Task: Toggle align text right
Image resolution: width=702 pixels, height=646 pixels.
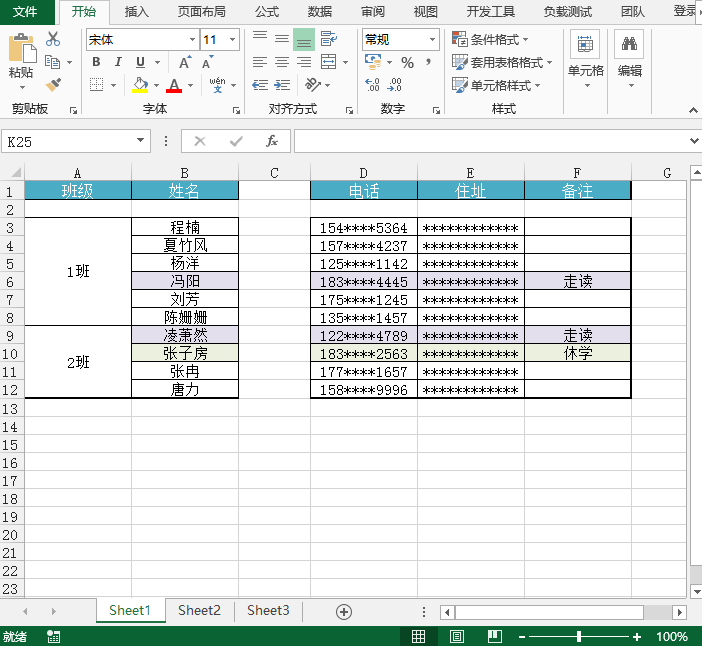Action: tap(304, 62)
